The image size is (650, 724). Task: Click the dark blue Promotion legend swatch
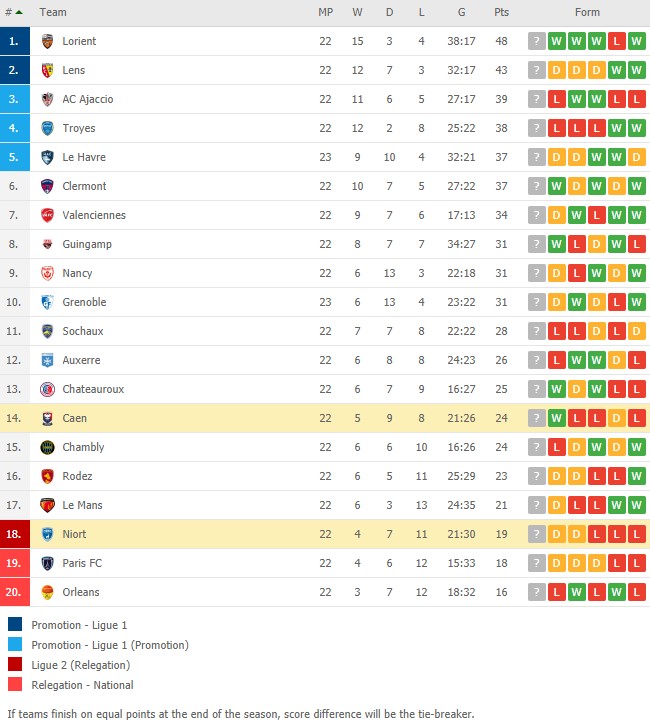[x=15, y=624]
